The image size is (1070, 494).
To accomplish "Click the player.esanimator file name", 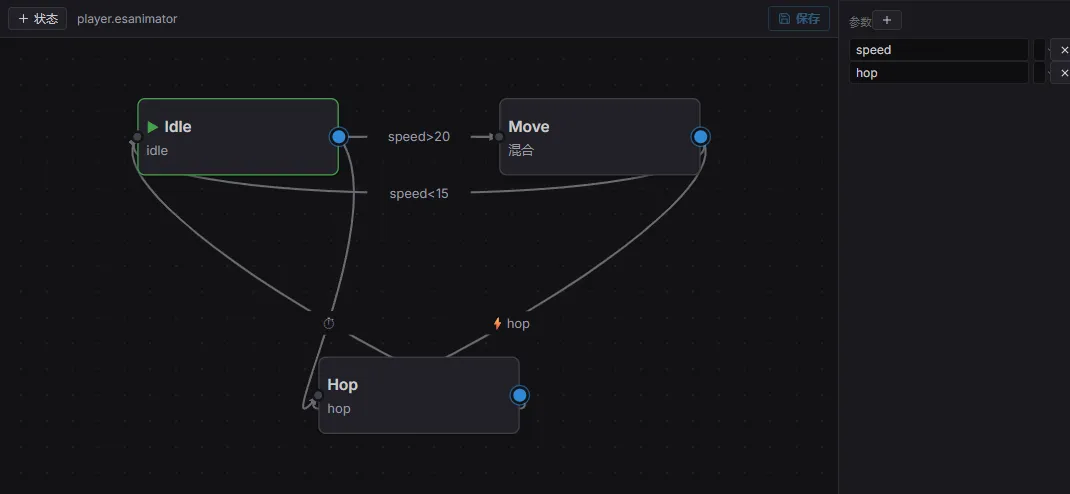I will click(127, 19).
